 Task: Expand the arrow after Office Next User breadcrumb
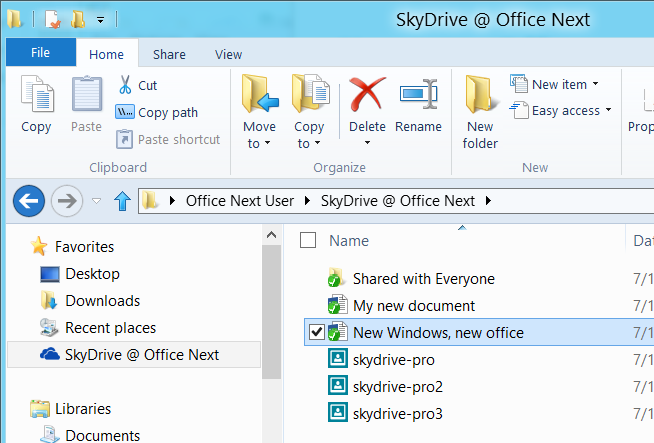(307, 201)
